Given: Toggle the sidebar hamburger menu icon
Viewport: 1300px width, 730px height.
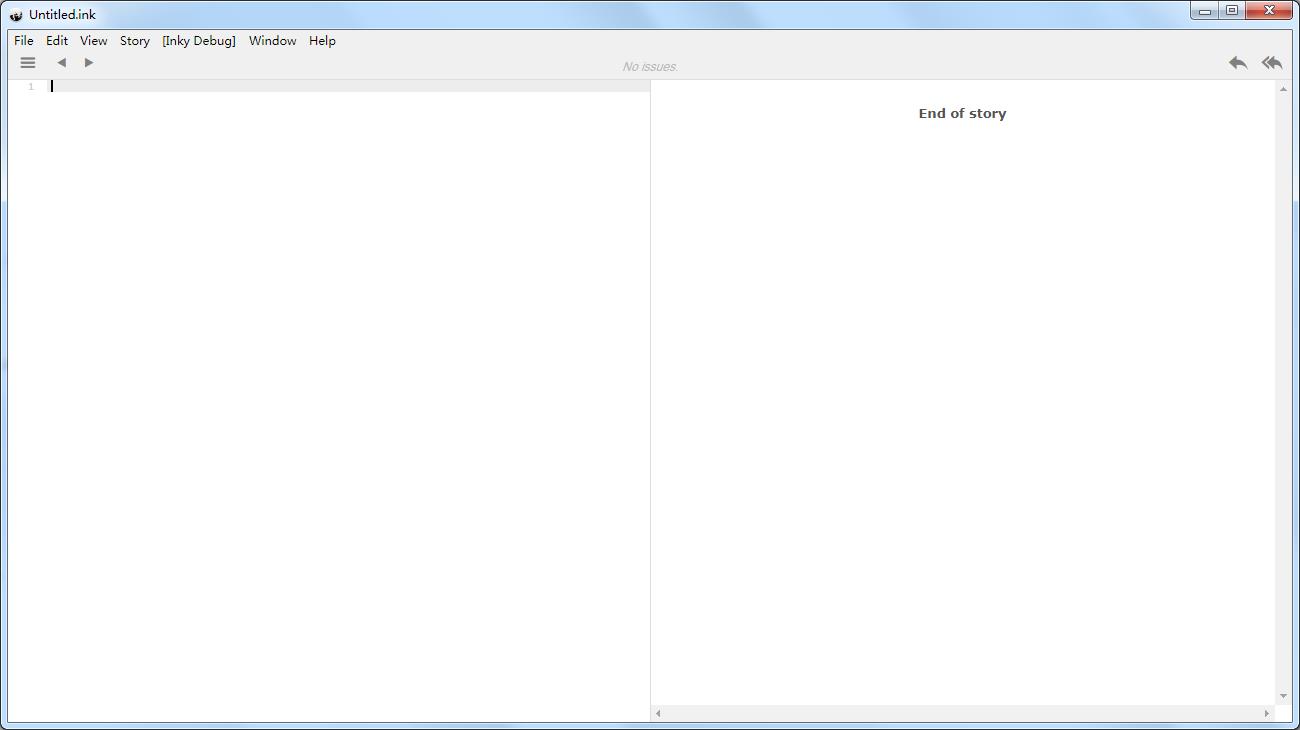Looking at the screenshot, I should 28,62.
